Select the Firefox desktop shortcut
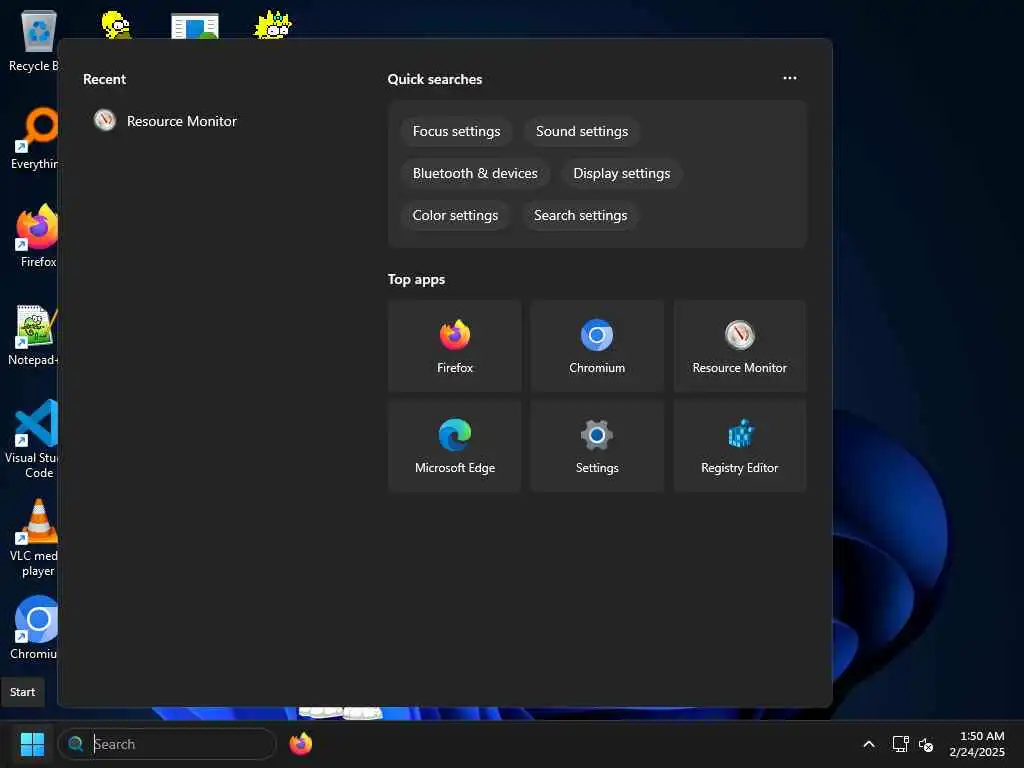This screenshot has height=768, width=1024. coord(35,236)
